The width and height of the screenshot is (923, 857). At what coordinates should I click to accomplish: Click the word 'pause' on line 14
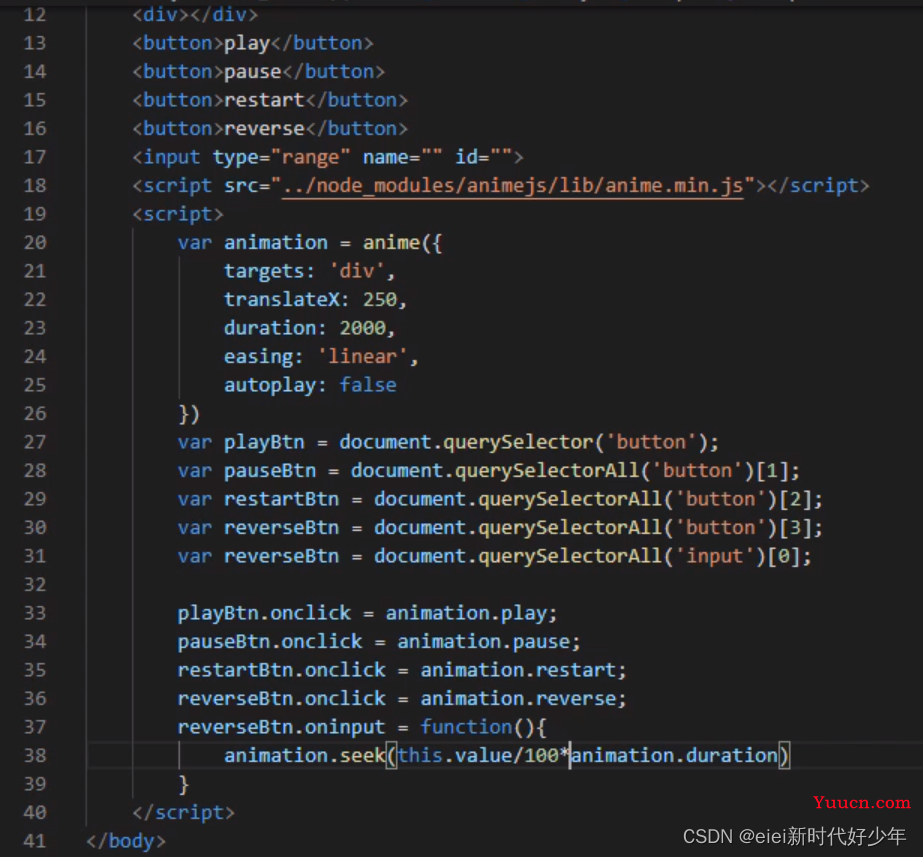point(253,72)
